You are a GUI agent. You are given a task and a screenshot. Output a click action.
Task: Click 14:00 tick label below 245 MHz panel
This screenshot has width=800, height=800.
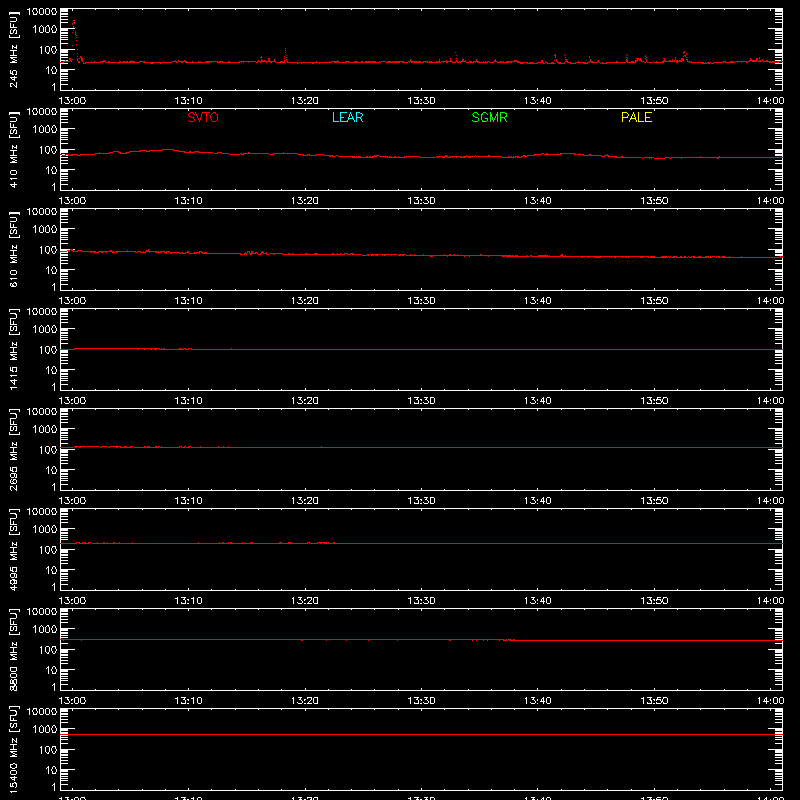pos(770,101)
